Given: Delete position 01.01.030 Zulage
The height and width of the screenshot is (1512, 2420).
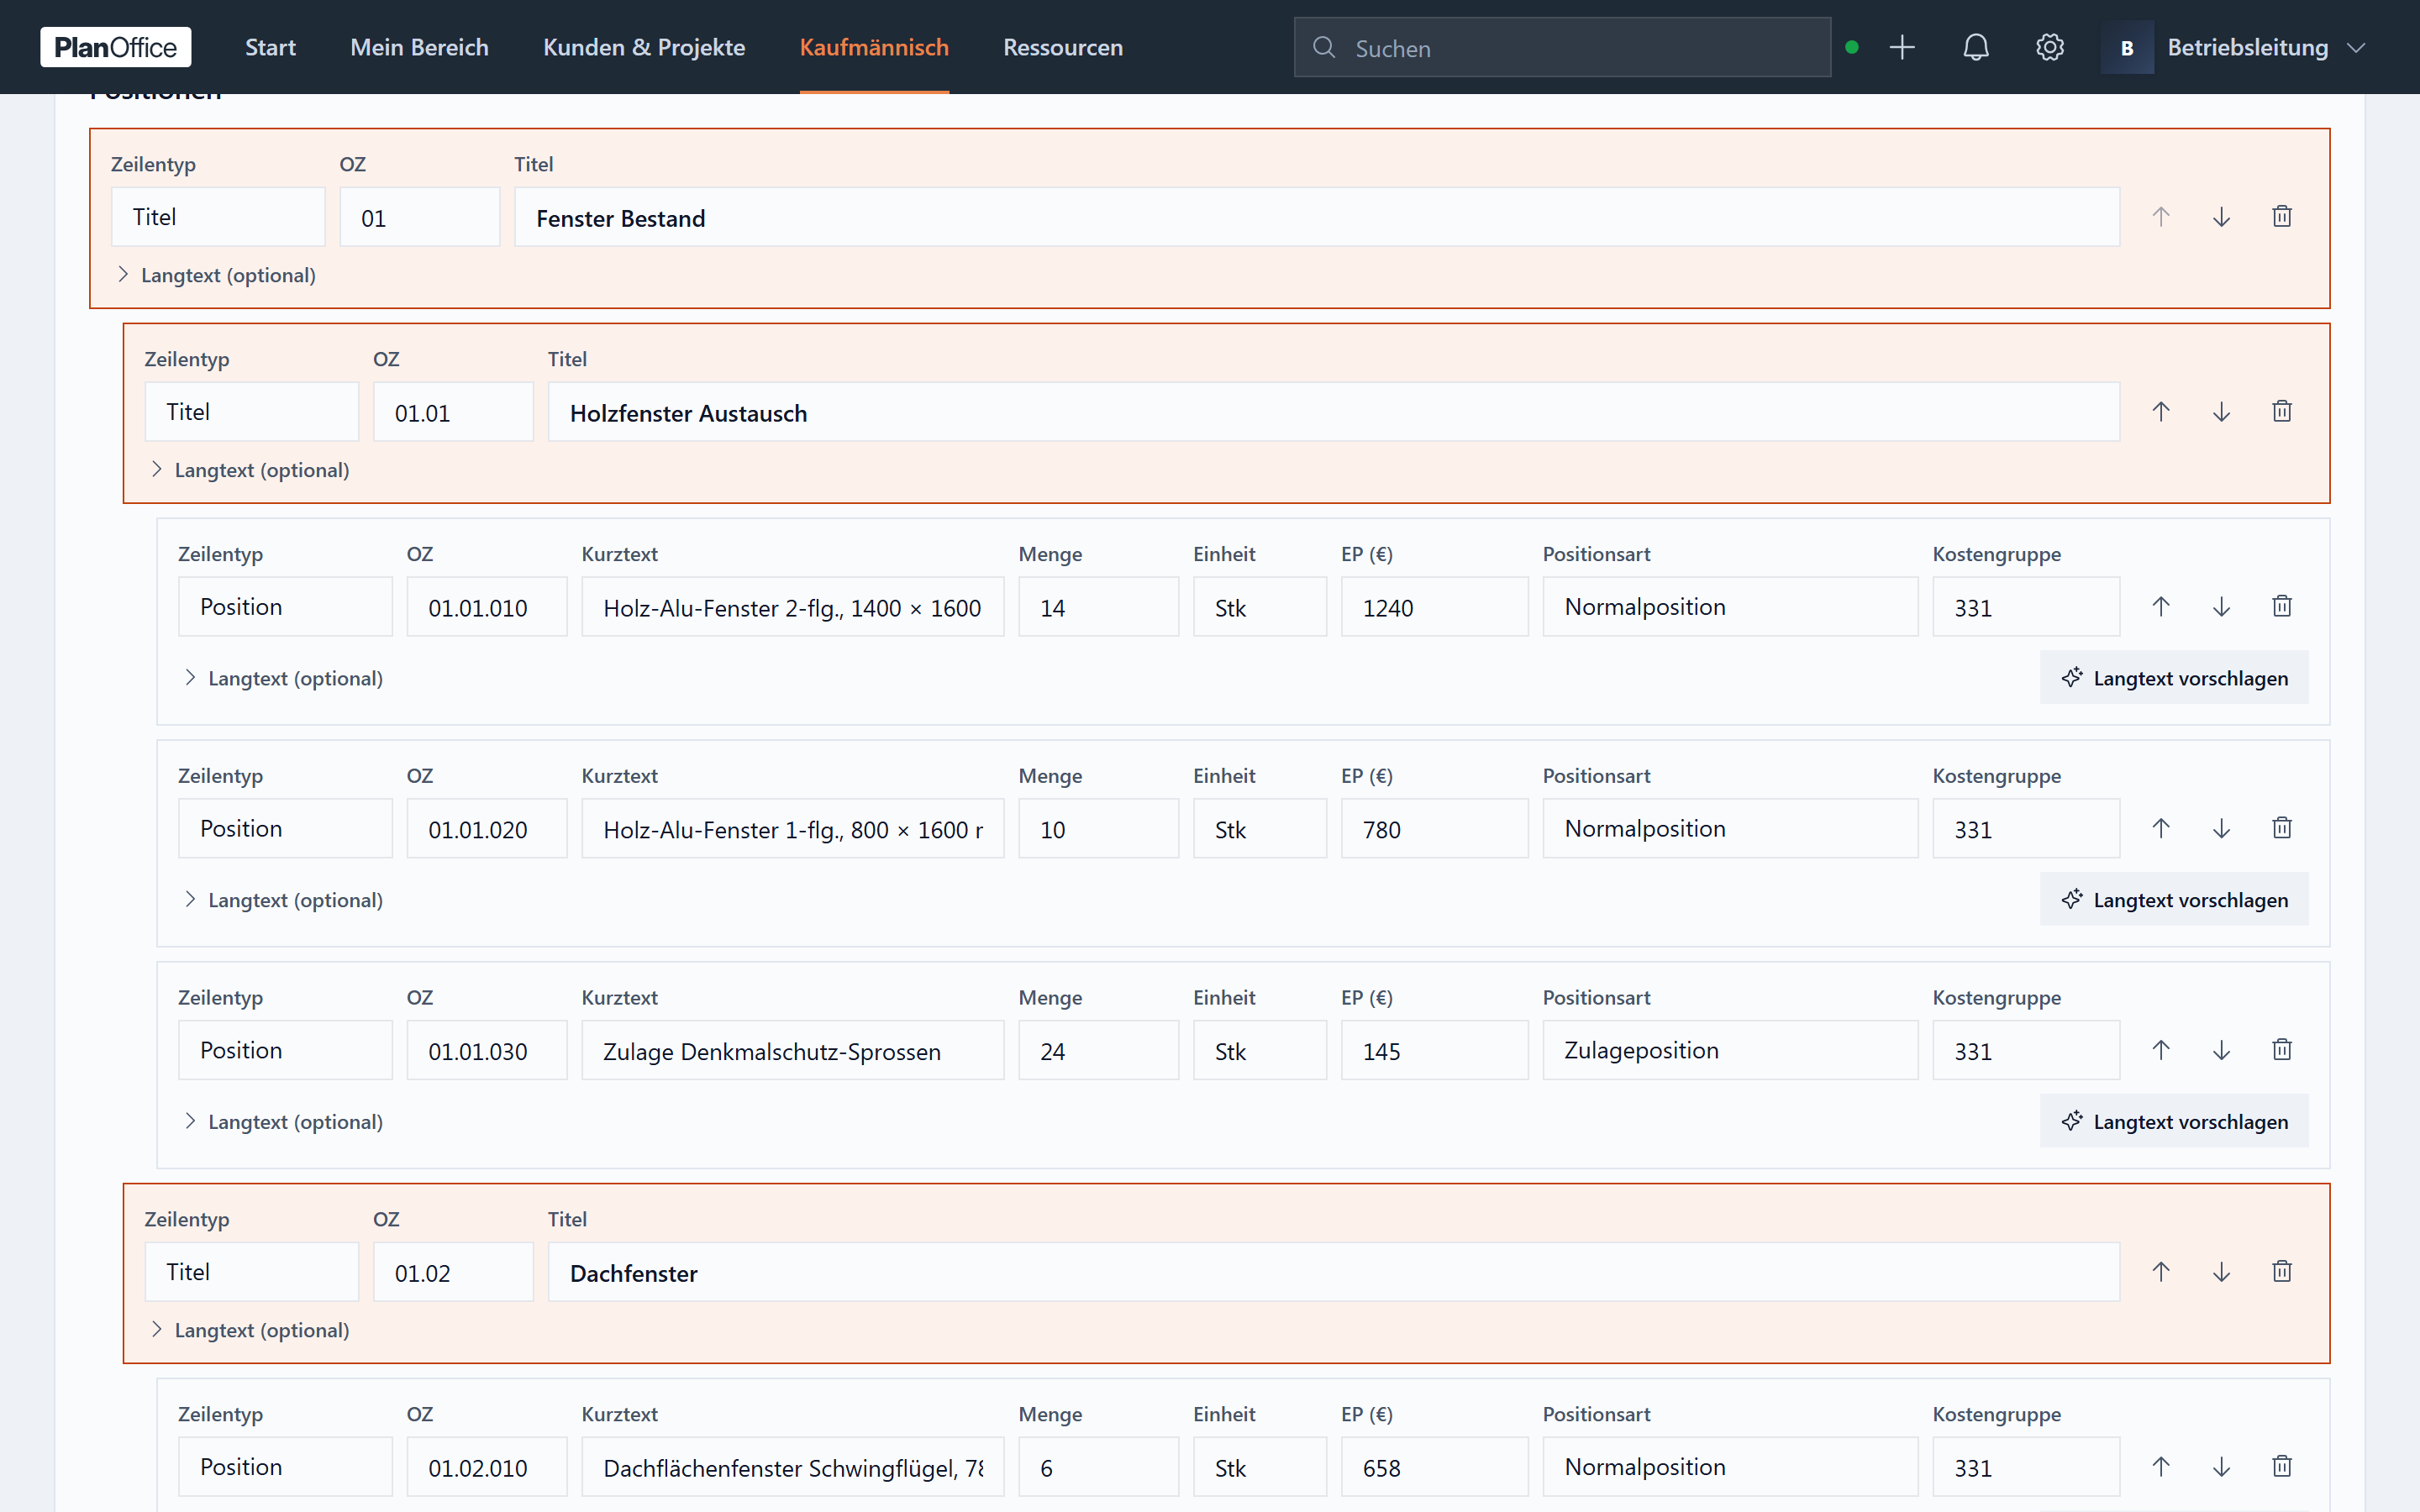Looking at the screenshot, I should coord(2281,1051).
